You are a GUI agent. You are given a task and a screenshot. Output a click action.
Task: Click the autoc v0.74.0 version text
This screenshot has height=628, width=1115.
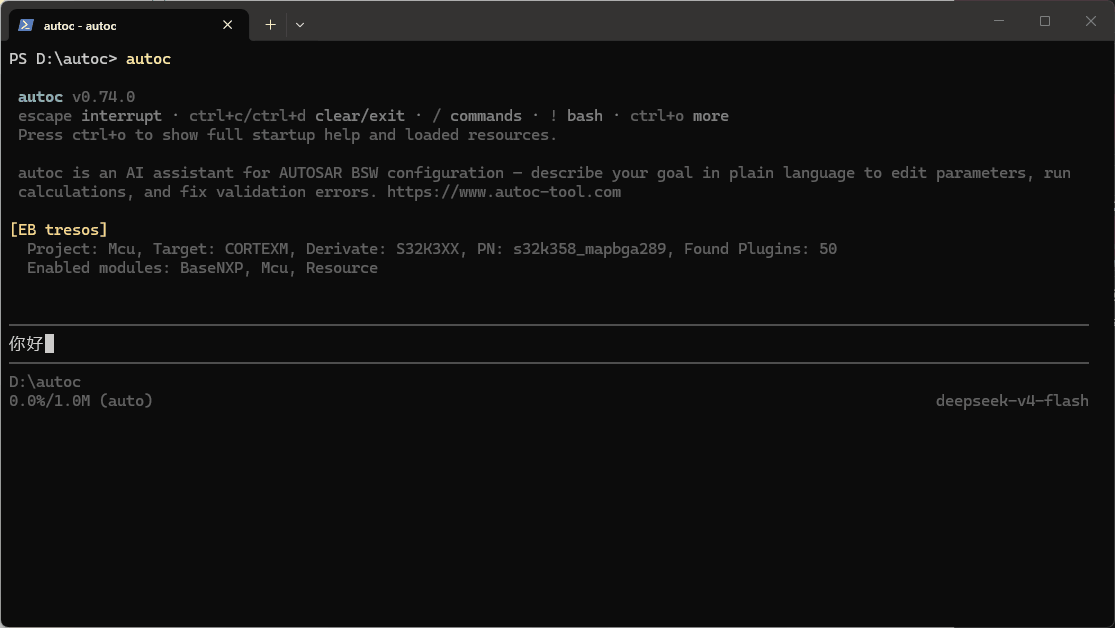pos(76,97)
